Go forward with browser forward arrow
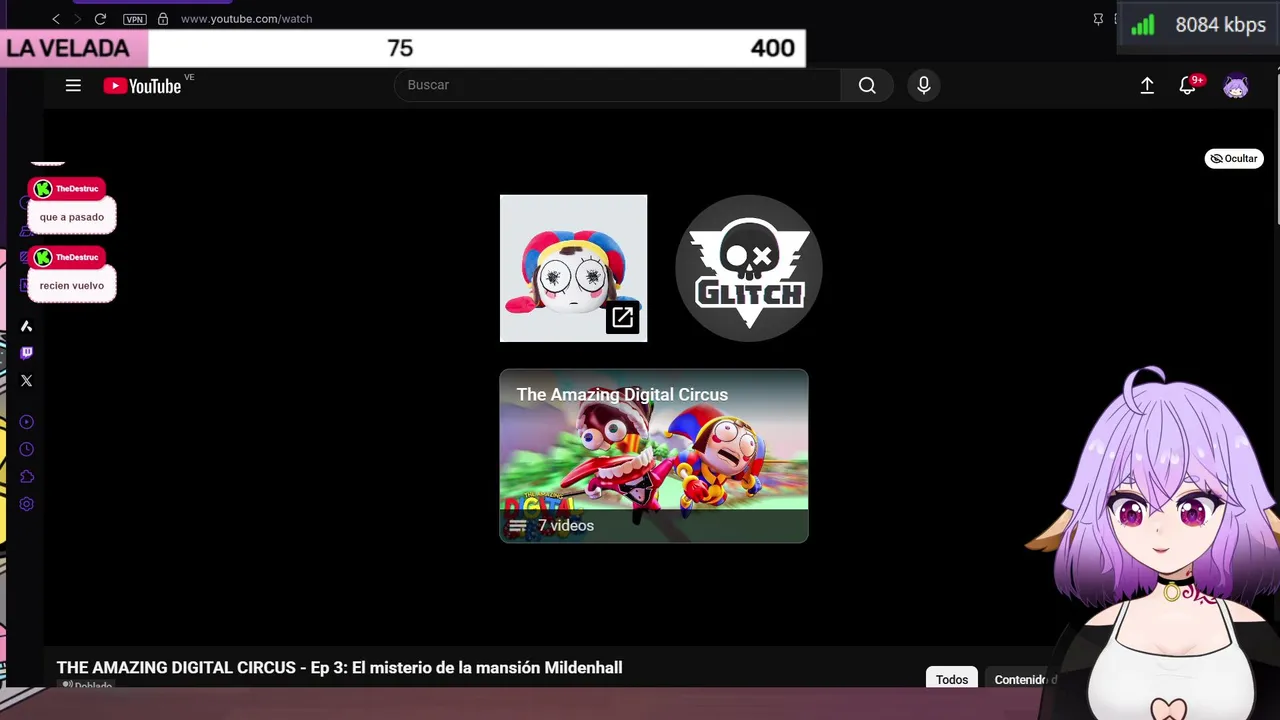The image size is (1280, 720). tap(78, 19)
